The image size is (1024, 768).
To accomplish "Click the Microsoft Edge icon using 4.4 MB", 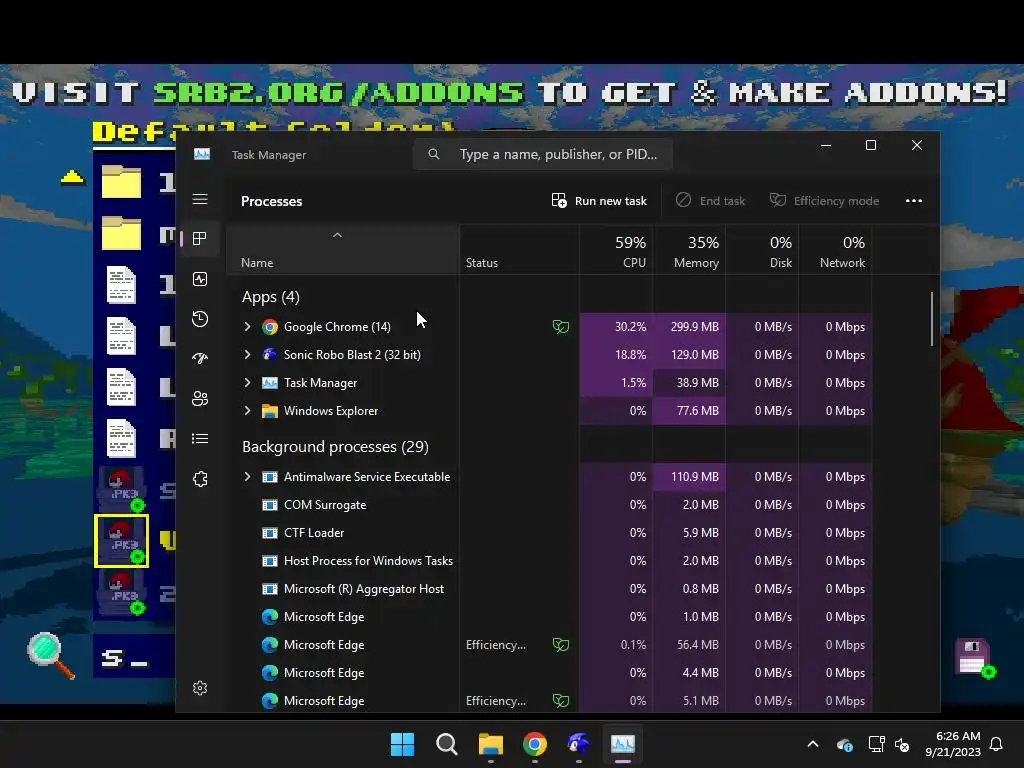I will pyautogui.click(x=270, y=673).
